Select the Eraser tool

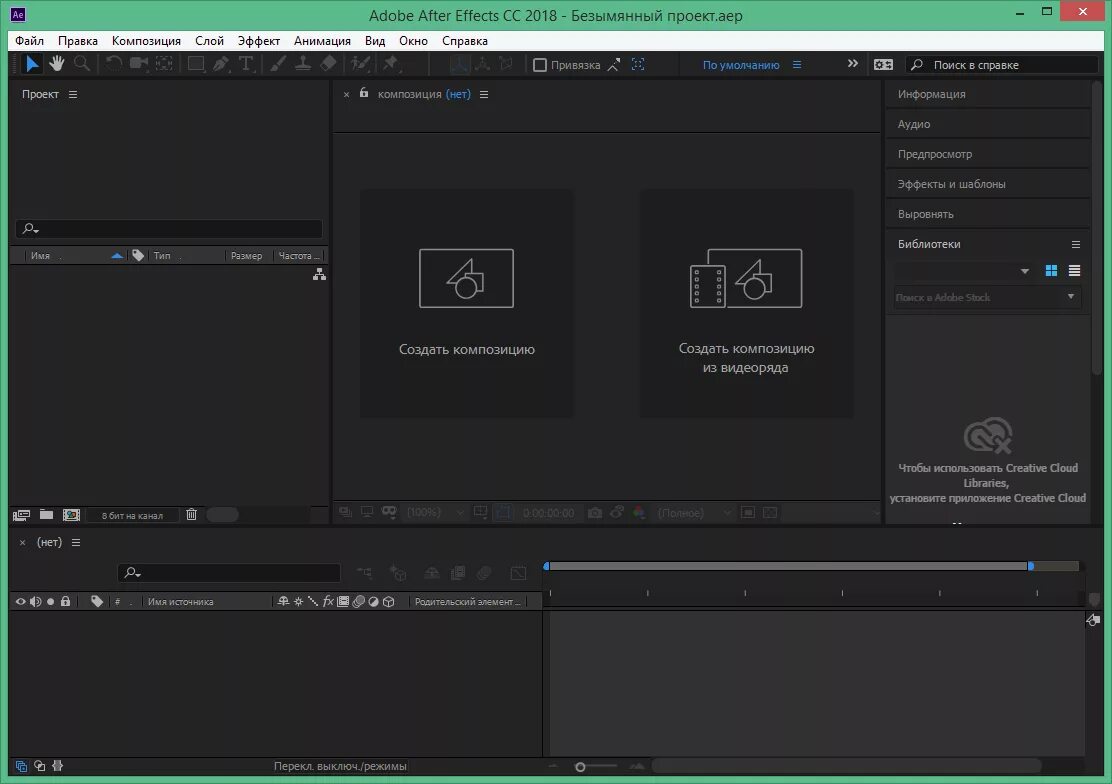coord(329,63)
